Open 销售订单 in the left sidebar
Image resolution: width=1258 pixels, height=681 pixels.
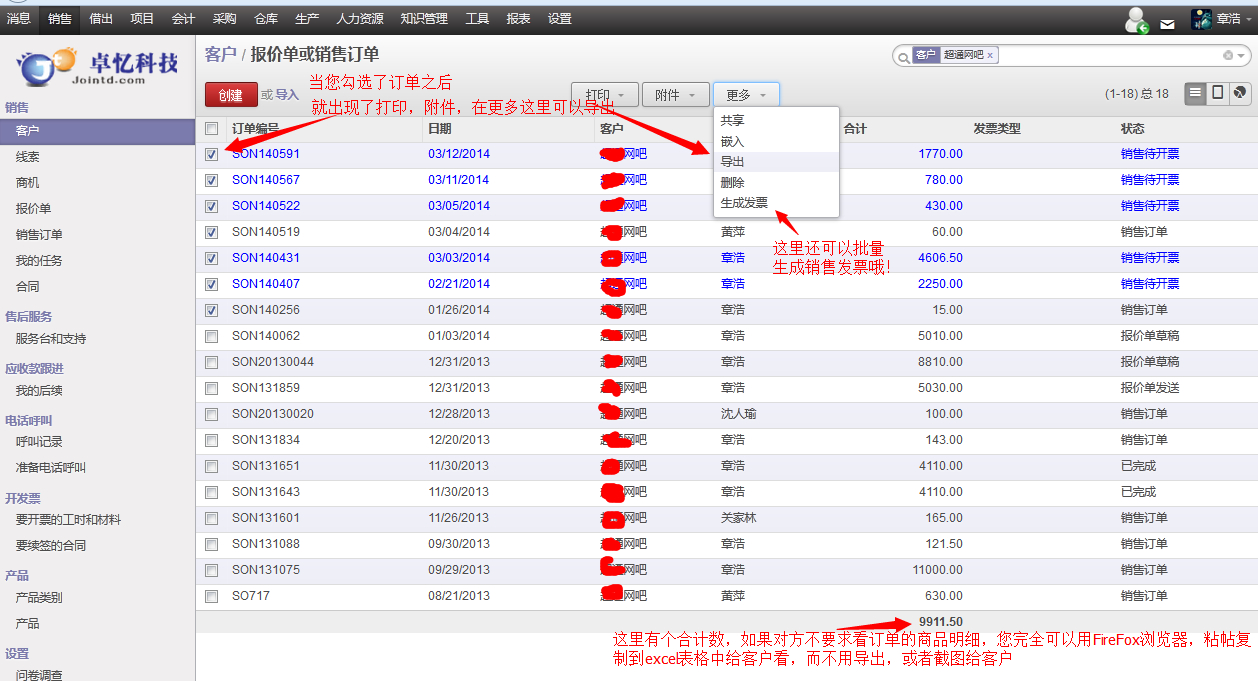[39, 235]
